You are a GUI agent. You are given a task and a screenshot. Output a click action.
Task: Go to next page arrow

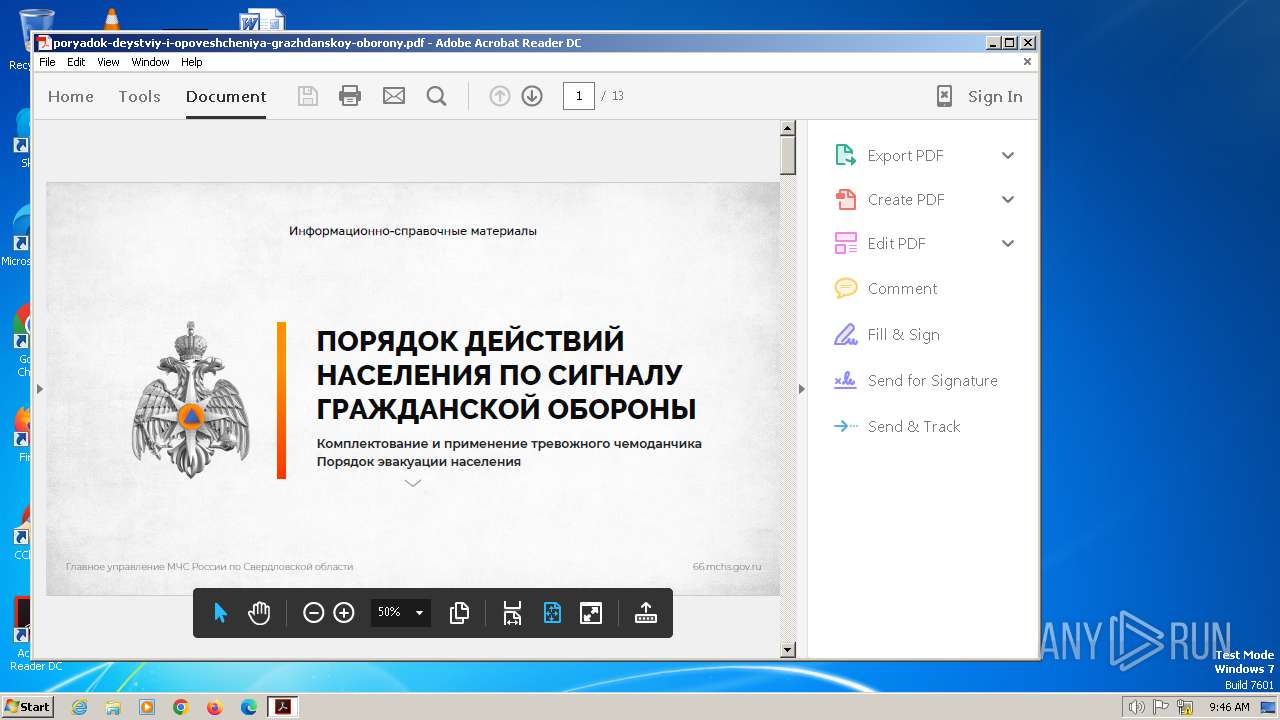point(532,96)
